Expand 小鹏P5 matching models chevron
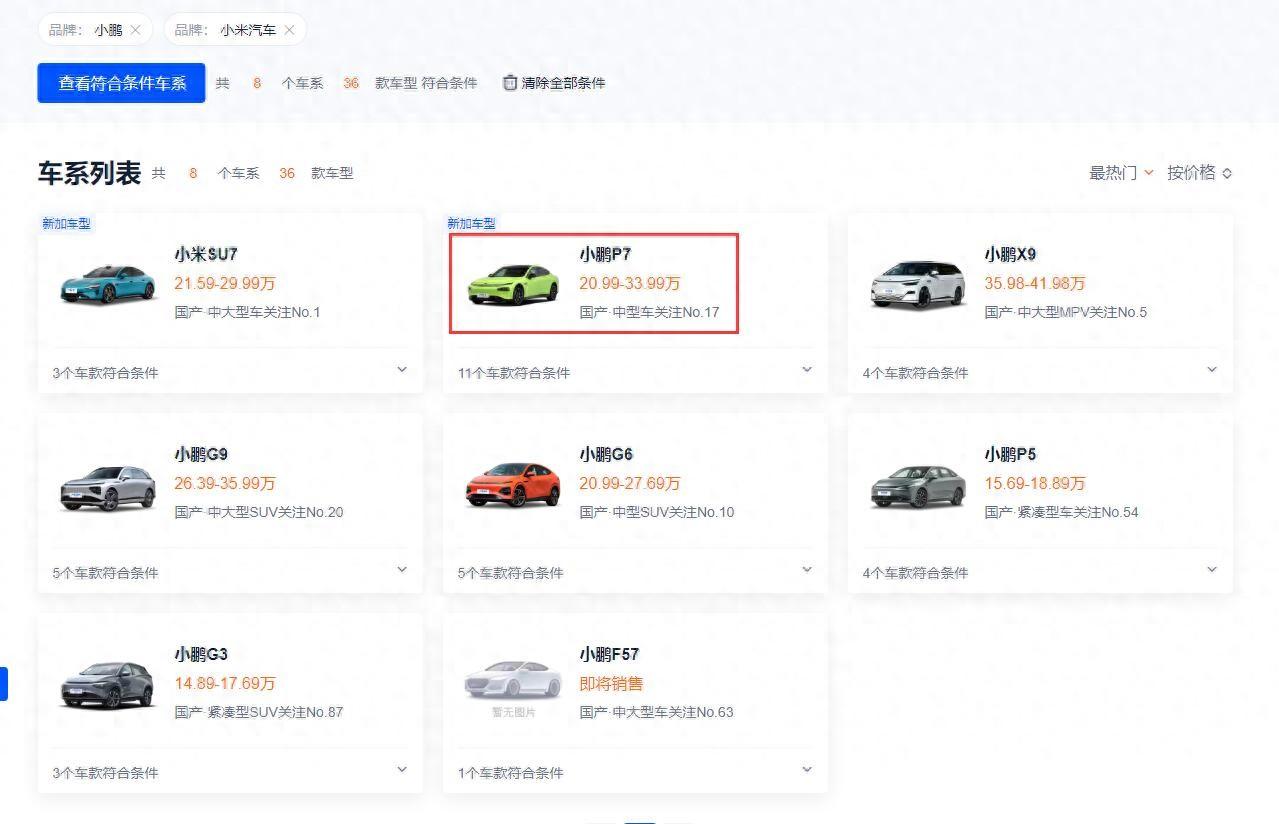The image size is (1279, 824). click(1212, 569)
